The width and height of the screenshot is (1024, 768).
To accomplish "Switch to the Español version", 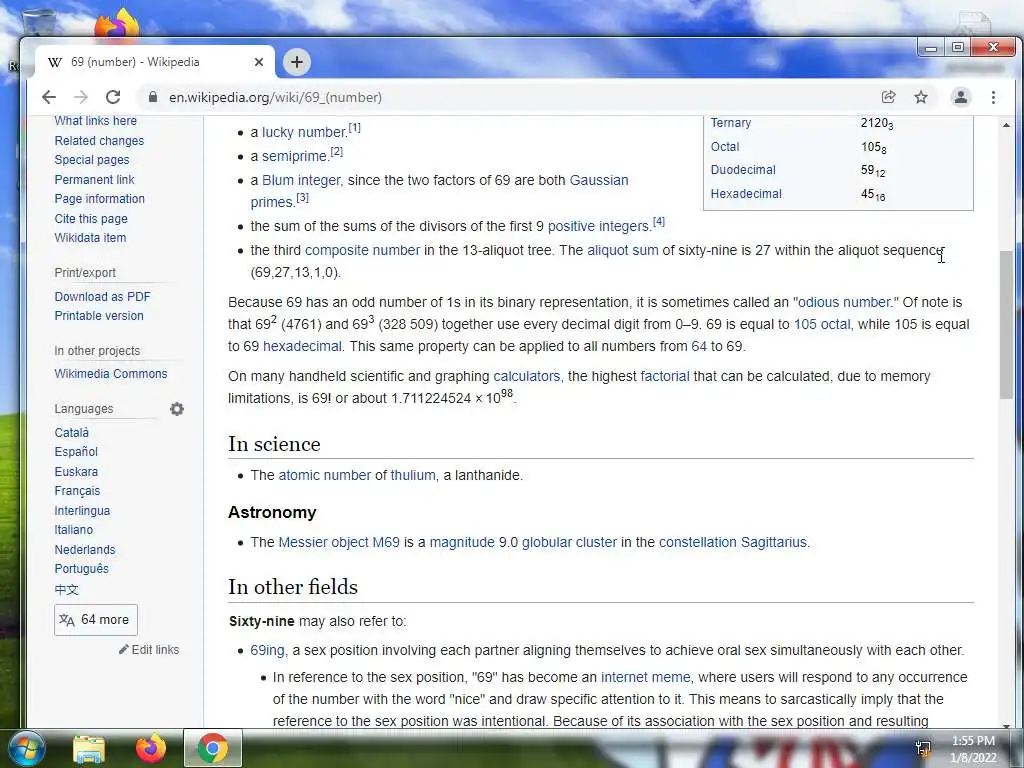I will tap(76, 452).
